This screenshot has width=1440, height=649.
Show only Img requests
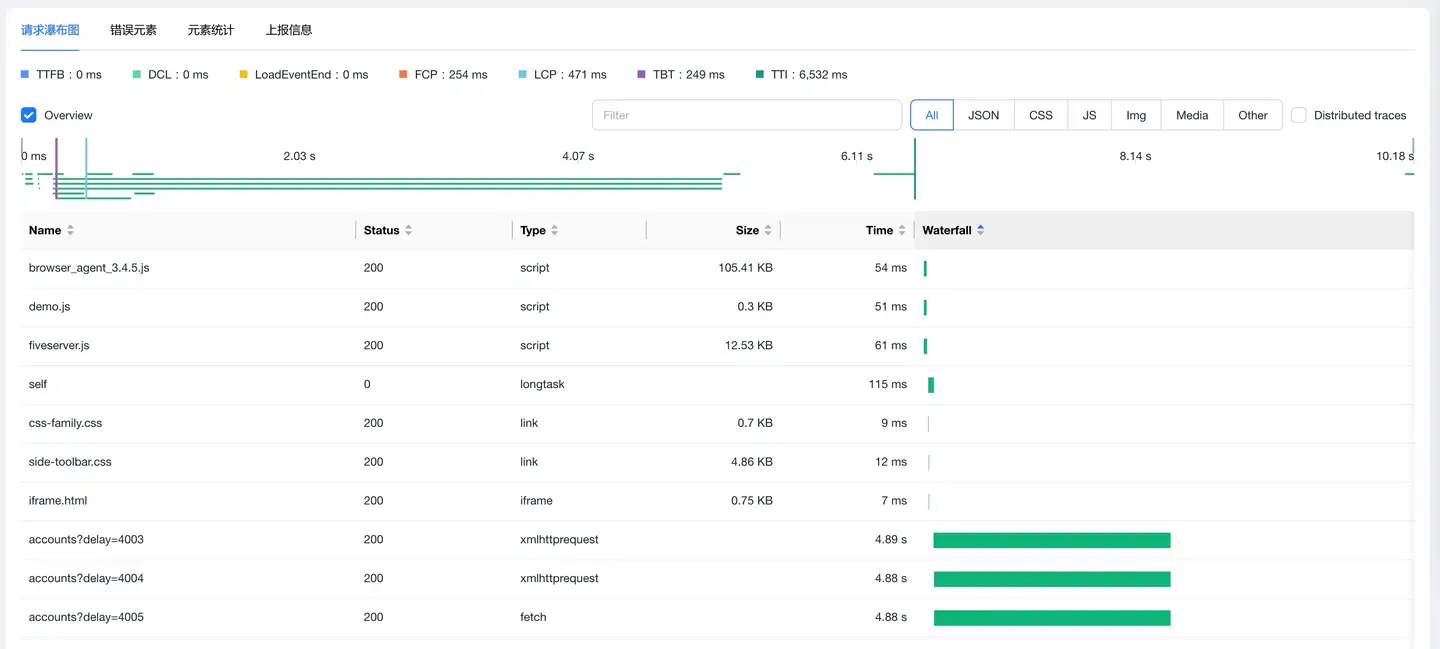(1136, 115)
